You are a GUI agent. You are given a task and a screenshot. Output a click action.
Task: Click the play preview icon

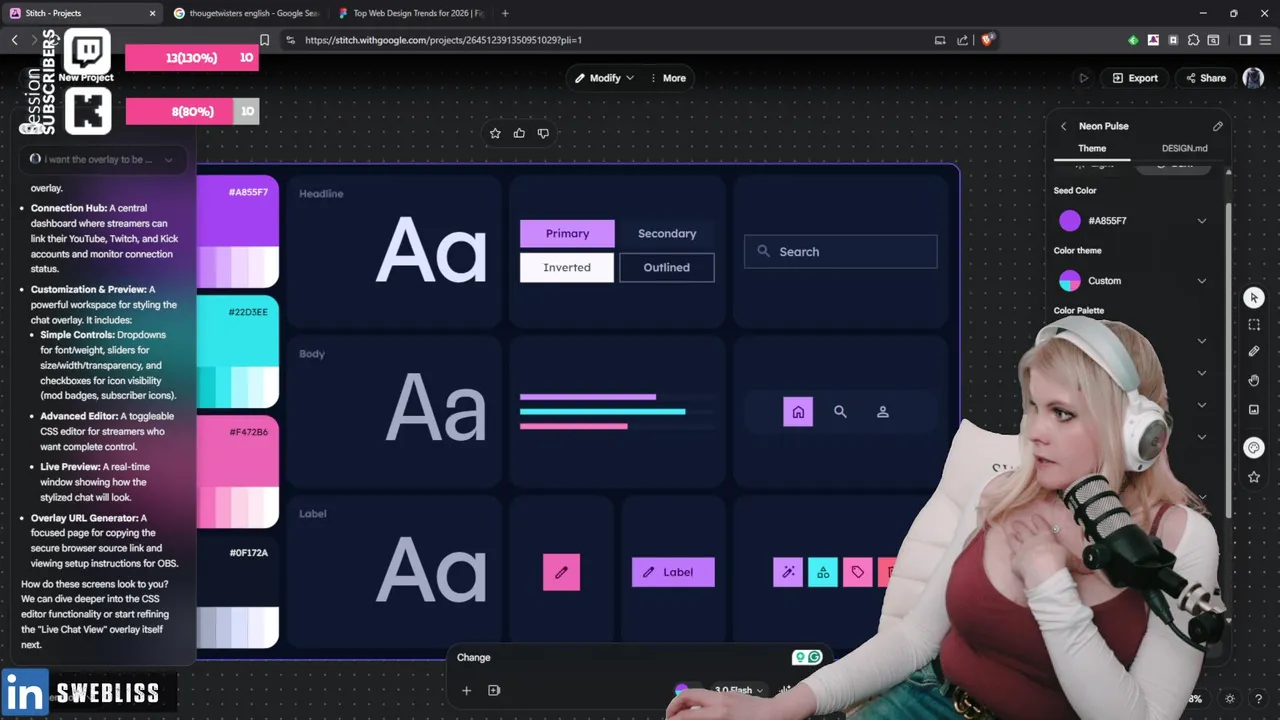pyautogui.click(x=1083, y=78)
